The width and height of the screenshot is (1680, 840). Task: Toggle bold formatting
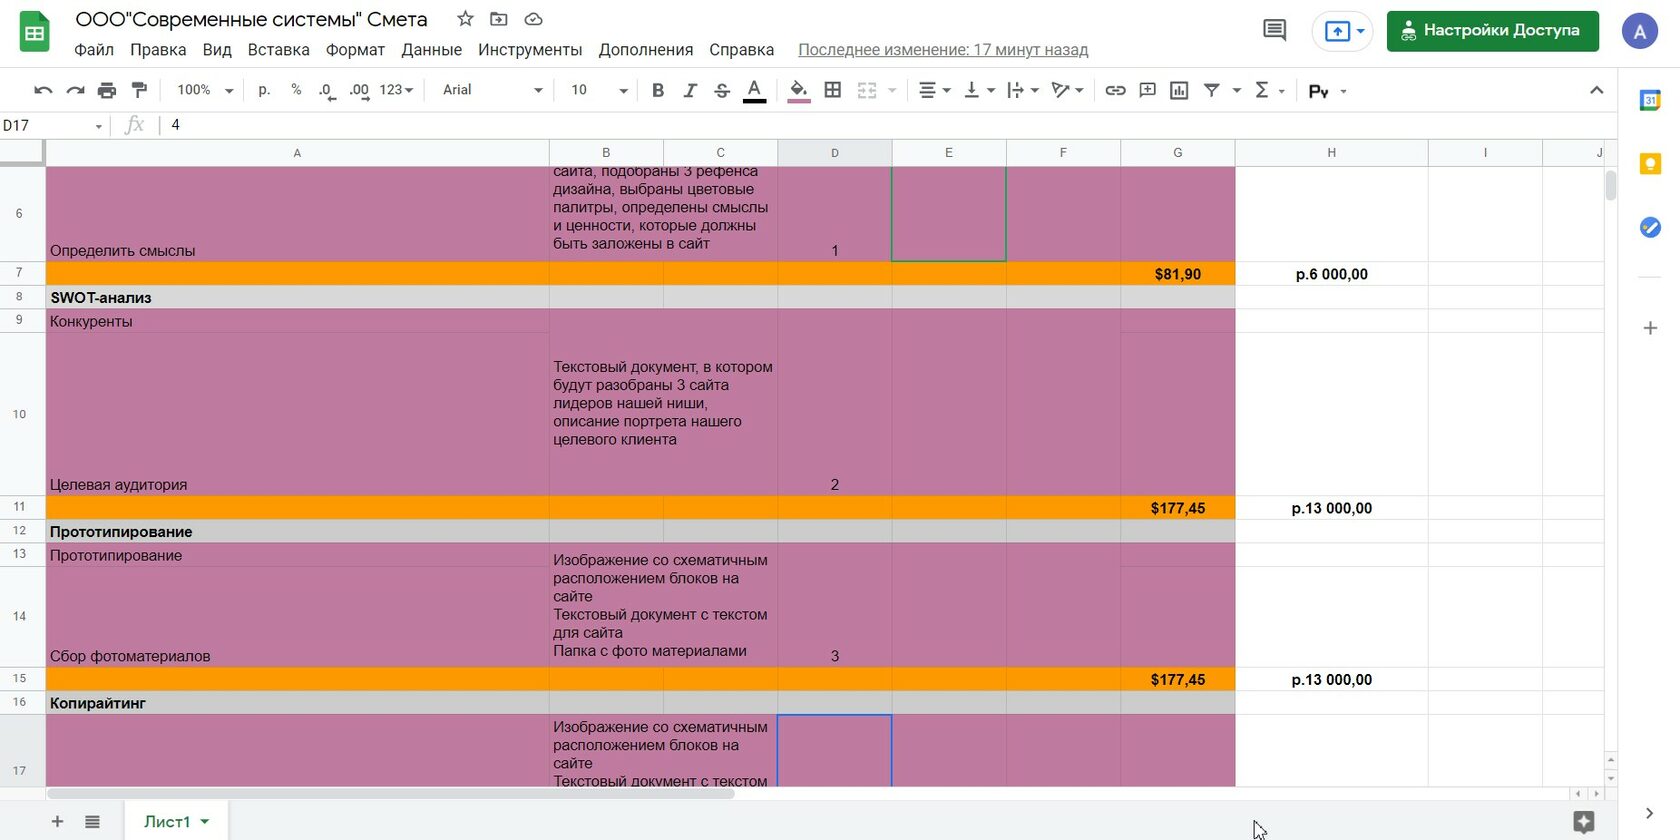coord(658,90)
